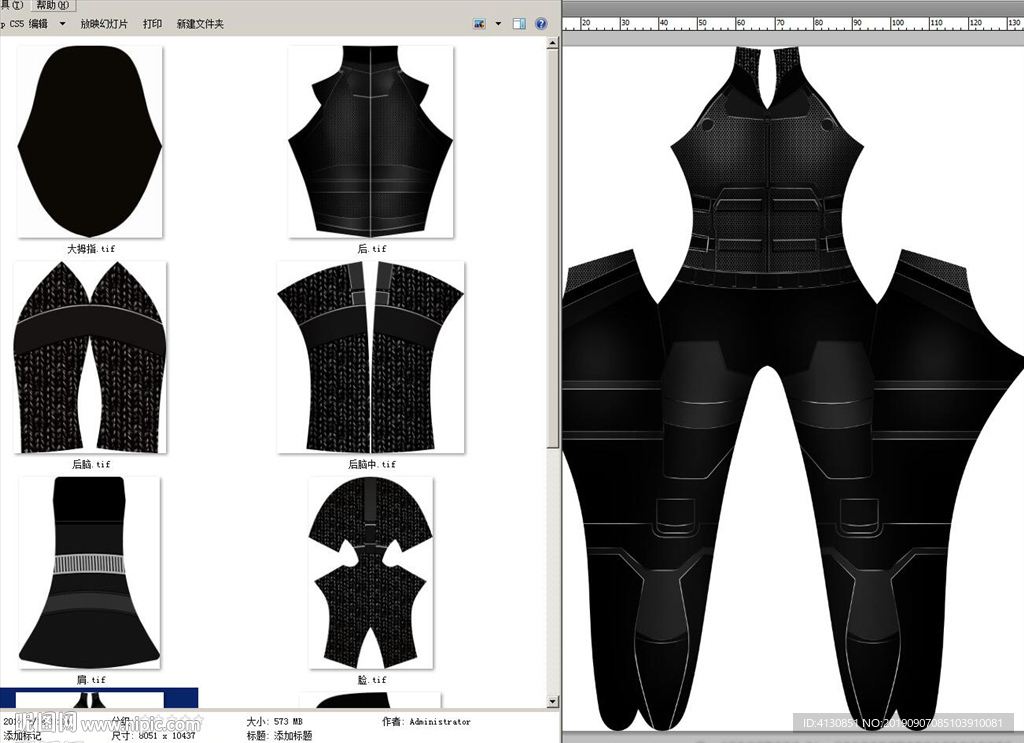Select the 大拇指.tif thumbnail
This screenshot has width=1024, height=743.
90,140
